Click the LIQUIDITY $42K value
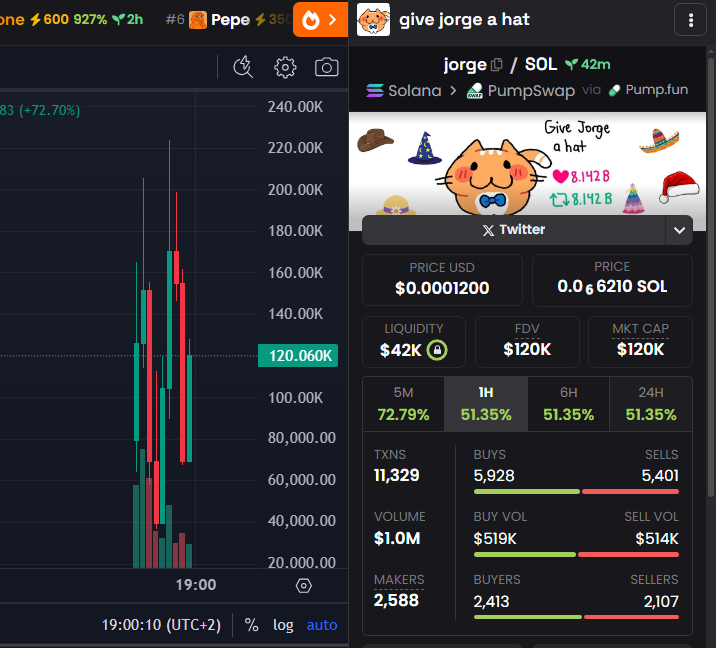Image resolution: width=716 pixels, height=648 pixels. (400, 350)
